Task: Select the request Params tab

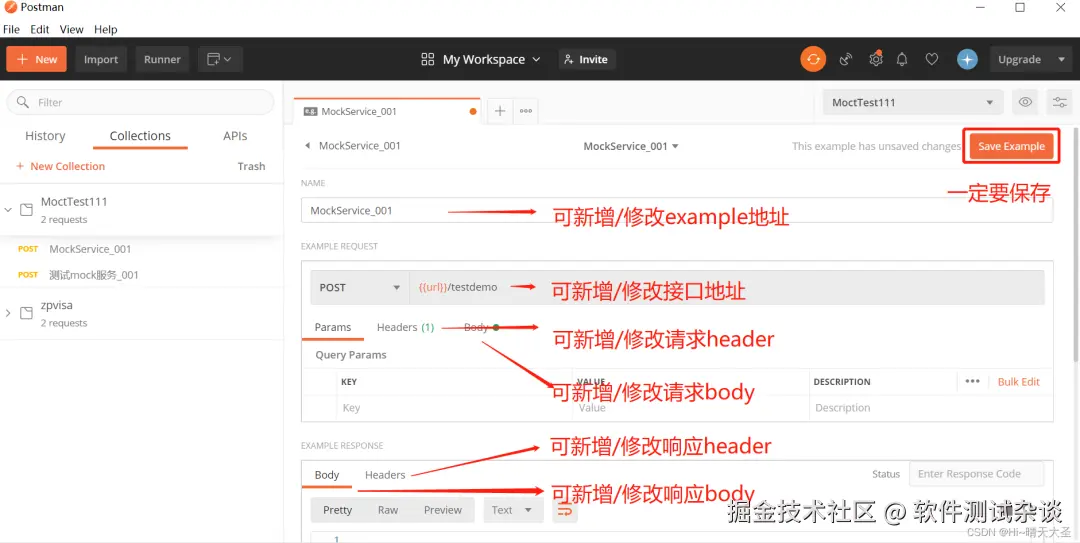Action: 333,327
